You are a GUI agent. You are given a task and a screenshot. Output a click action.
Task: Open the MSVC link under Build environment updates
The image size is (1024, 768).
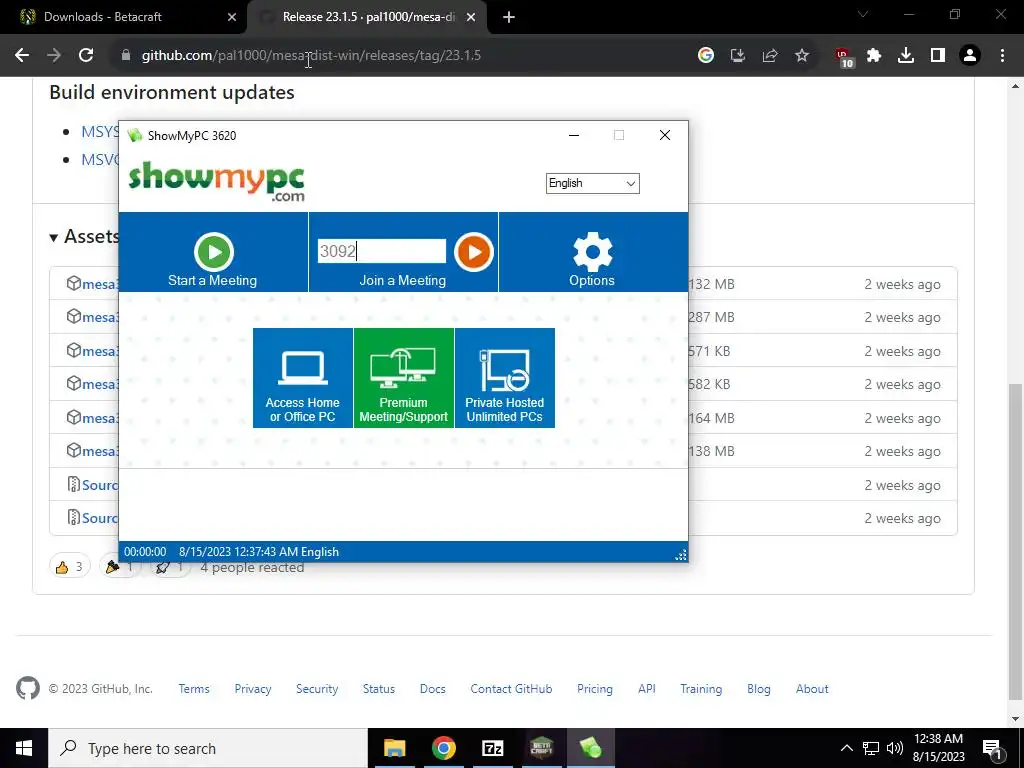point(100,159)
